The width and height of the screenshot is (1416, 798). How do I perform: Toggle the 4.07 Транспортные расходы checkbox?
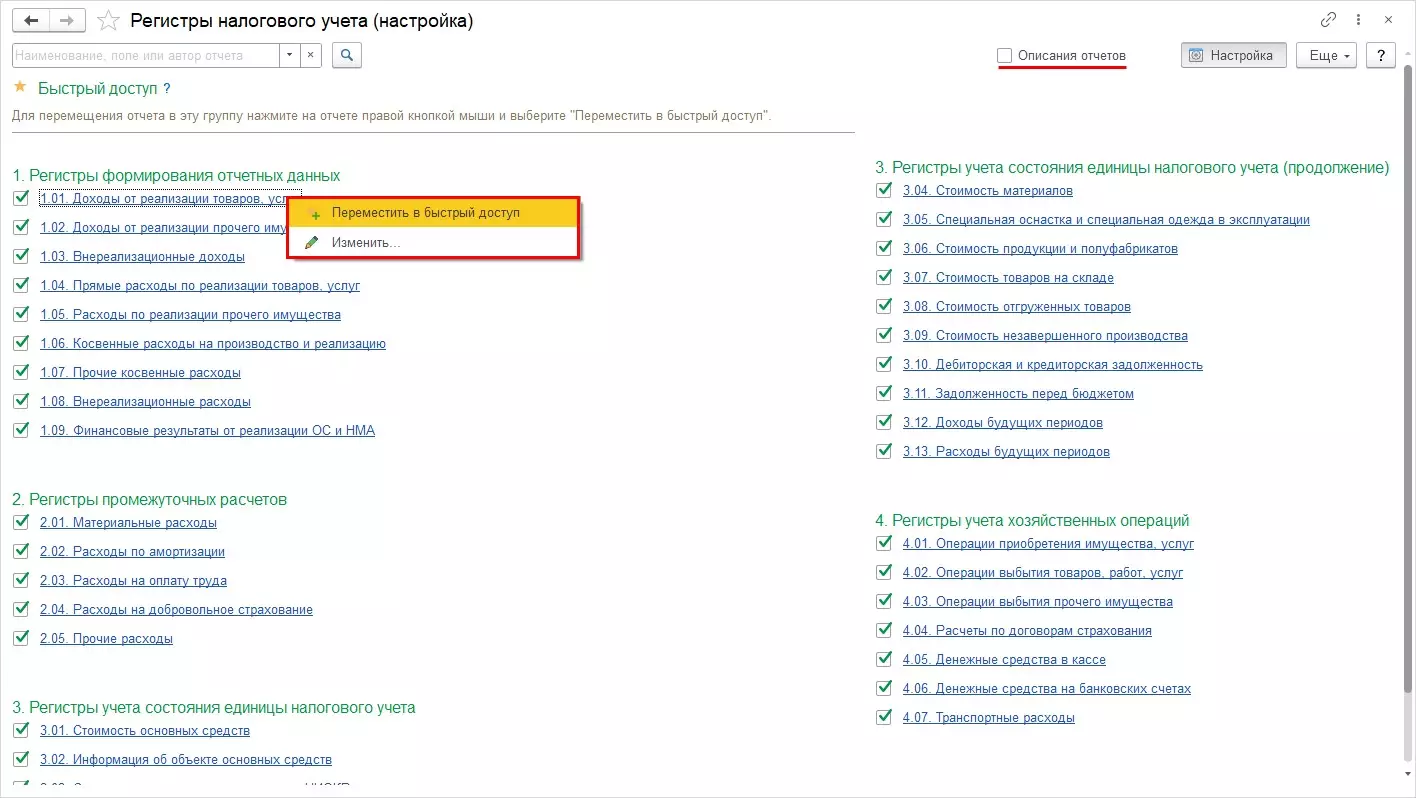click(x=884, y=717)
